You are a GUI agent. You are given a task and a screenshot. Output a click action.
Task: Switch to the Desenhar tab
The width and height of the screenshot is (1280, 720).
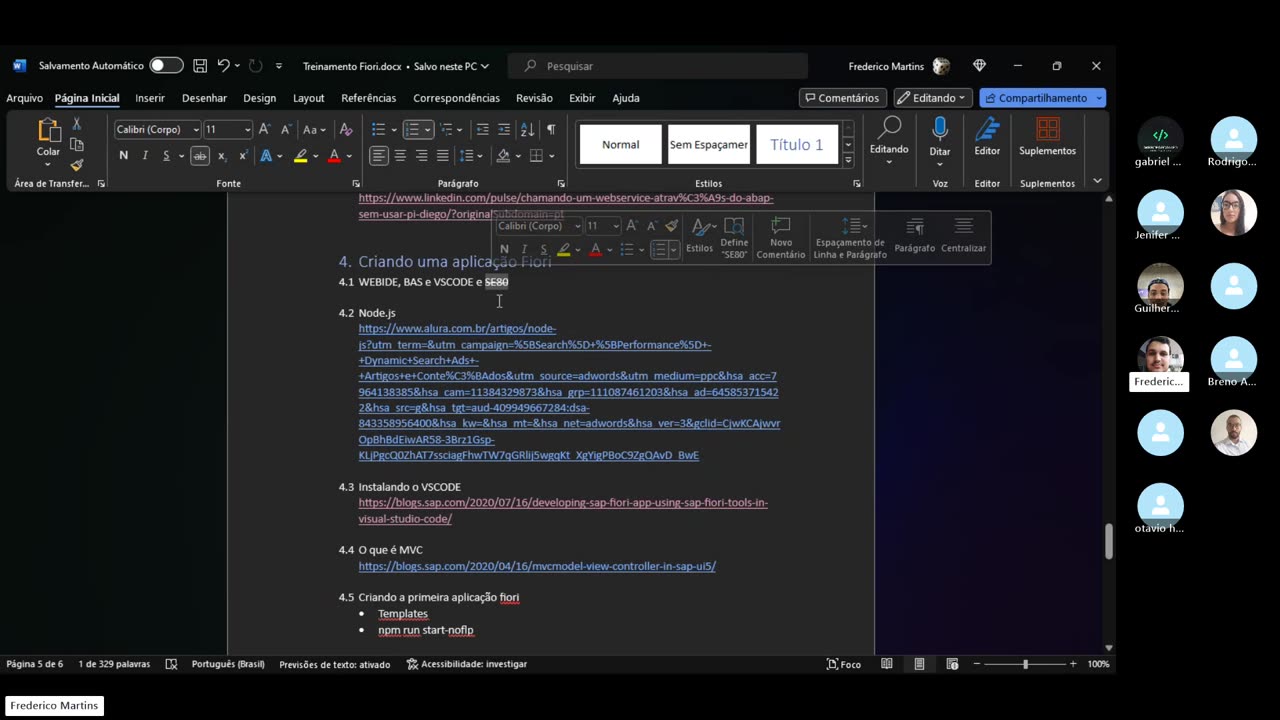pyautogui.click(x=204, y=98)
